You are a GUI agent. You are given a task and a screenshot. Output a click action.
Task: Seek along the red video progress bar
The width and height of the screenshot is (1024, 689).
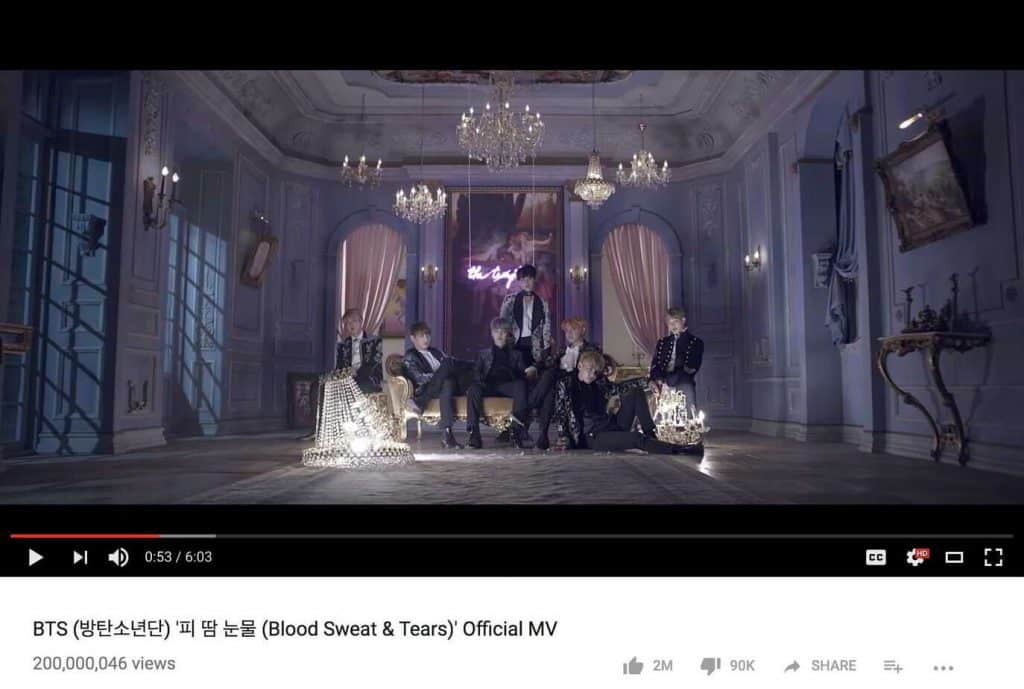click(85, 536)
